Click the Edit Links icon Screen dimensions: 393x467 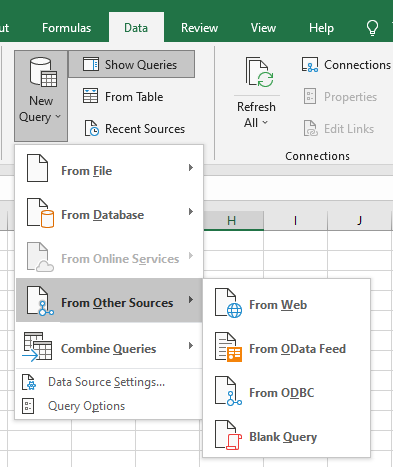310,128
